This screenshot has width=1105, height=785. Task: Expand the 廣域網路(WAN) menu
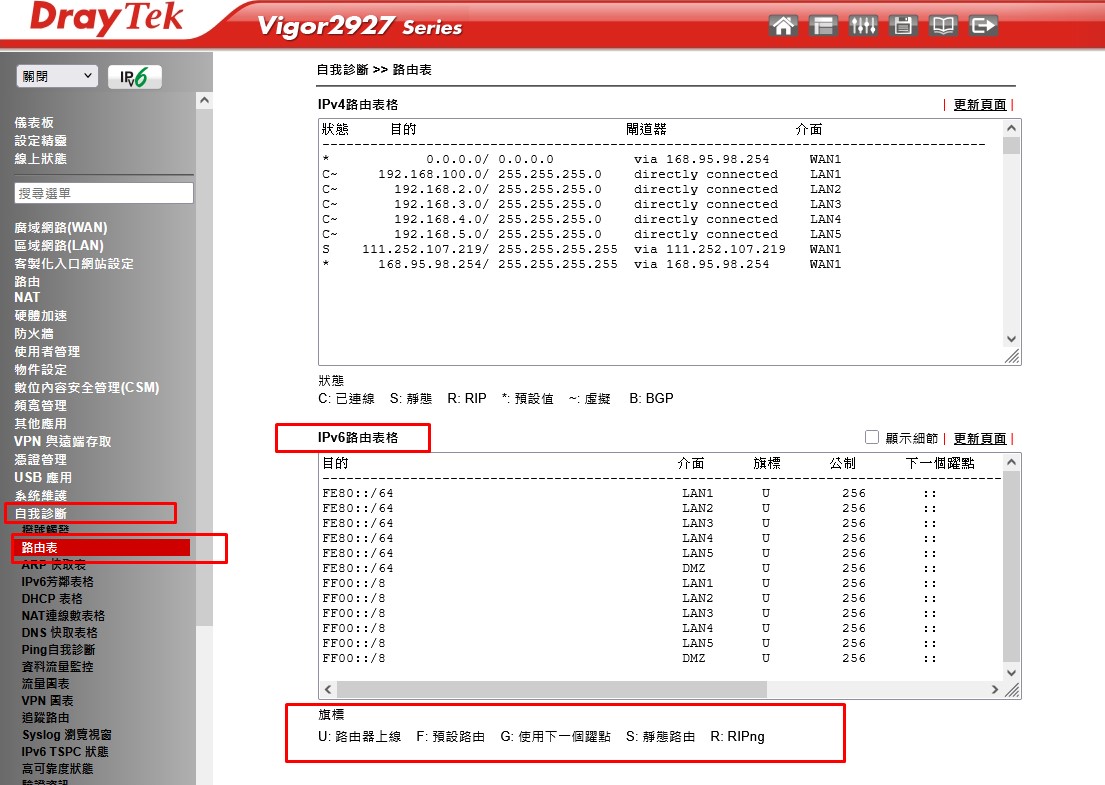tap(60, 228)
